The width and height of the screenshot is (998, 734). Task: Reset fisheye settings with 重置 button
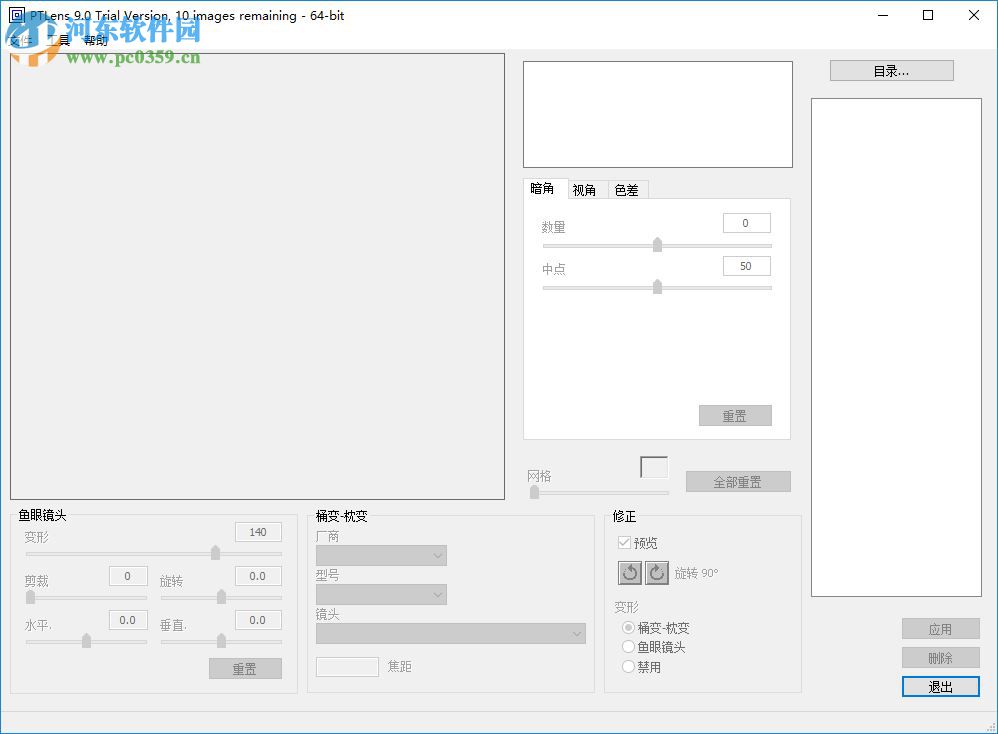[245, 668]
